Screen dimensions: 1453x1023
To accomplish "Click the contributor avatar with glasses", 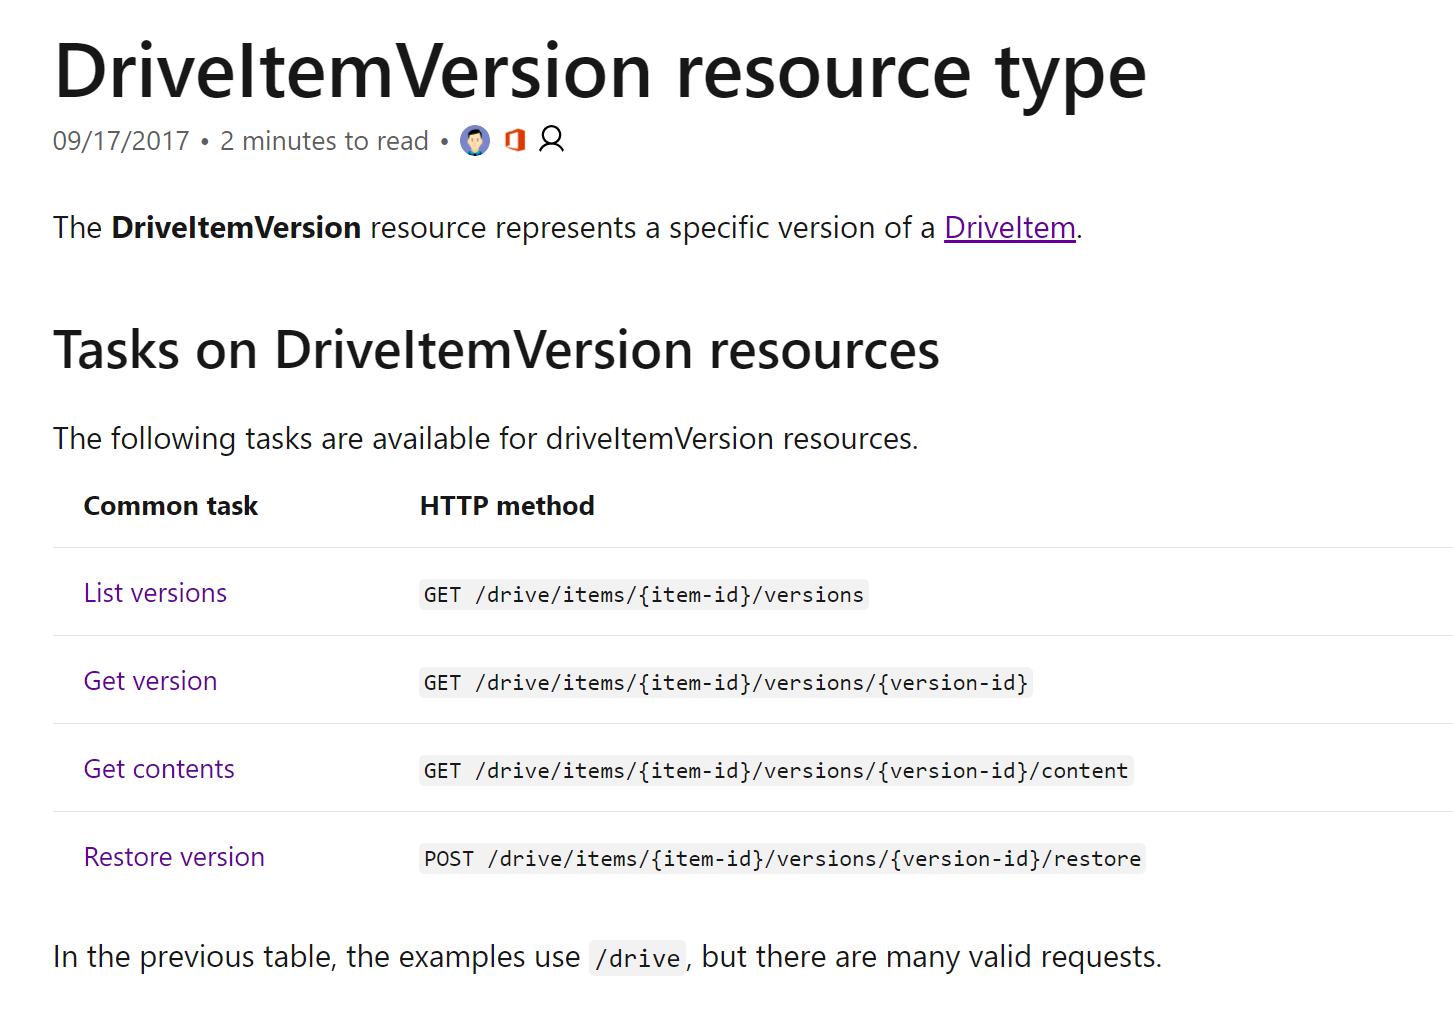I will coord(475,141).
